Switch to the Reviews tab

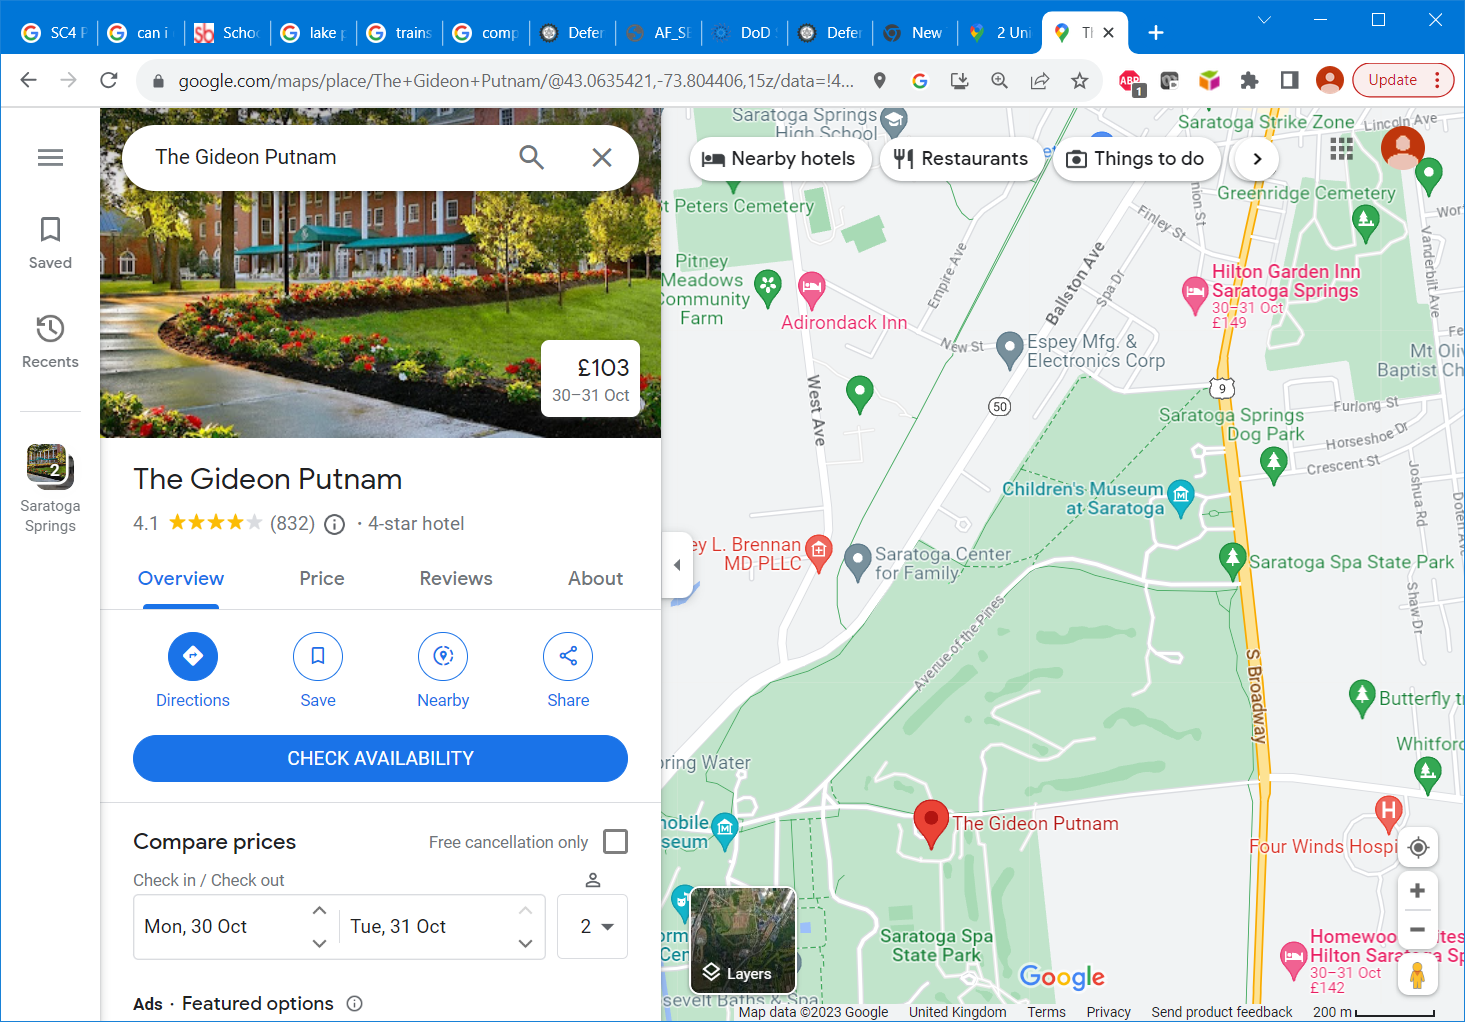456,579
